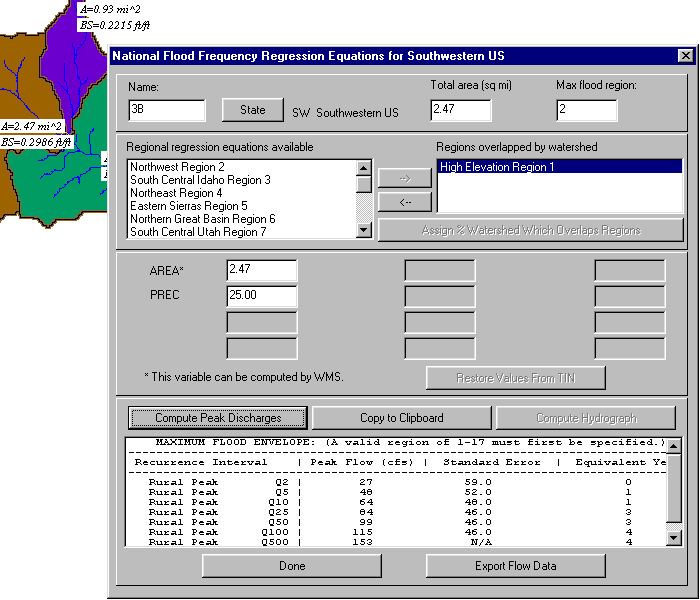Click the State button
The width and height of the screenshot is (700, 600).
pos(252,110)
